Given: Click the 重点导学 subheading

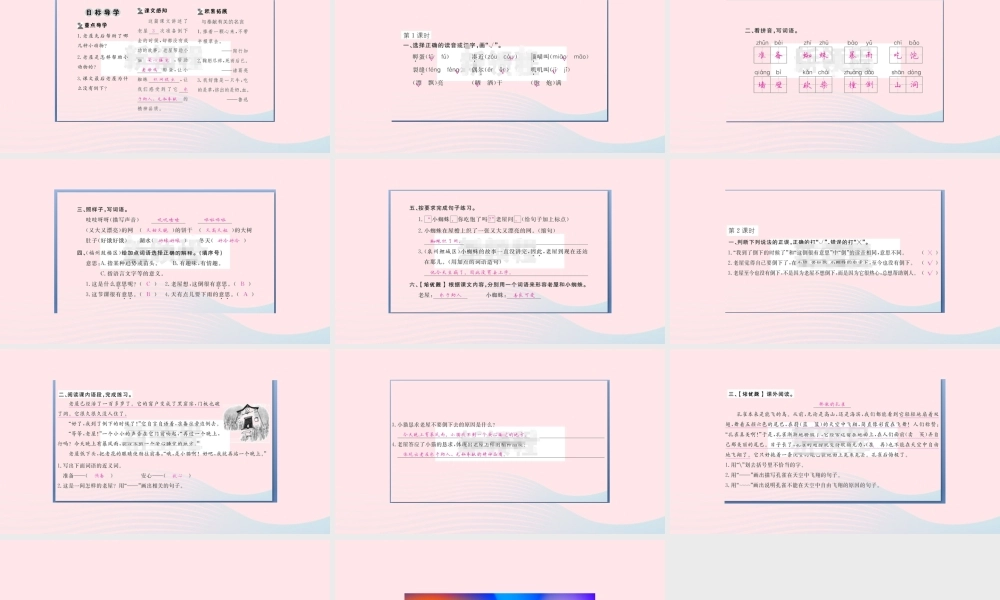Looking at the screenshot, I should coord(92,26).
